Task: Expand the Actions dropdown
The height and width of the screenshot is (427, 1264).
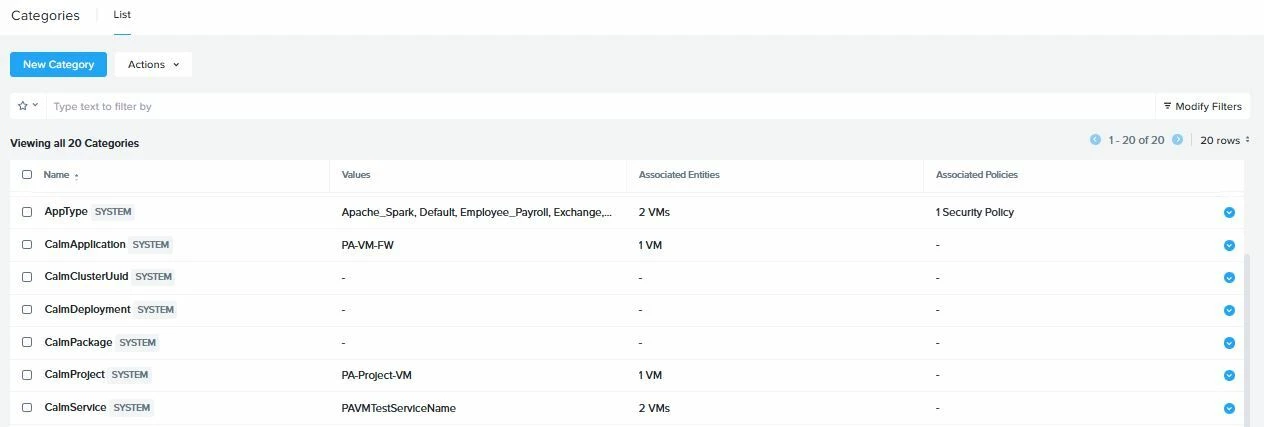Action: pyautogui.click(x=153, y=64)
